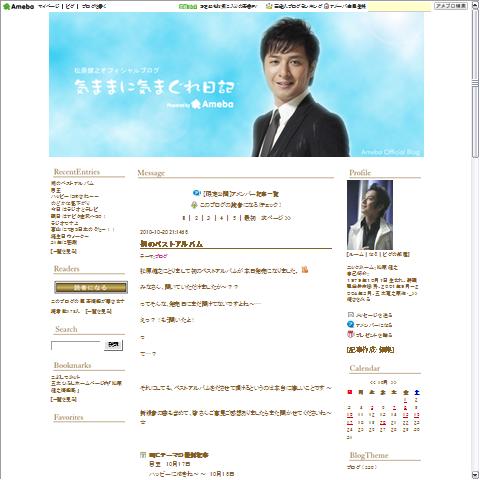Open 一覧を見る link in Readers section
Viewport: 480px width, 480px height.
98,311
